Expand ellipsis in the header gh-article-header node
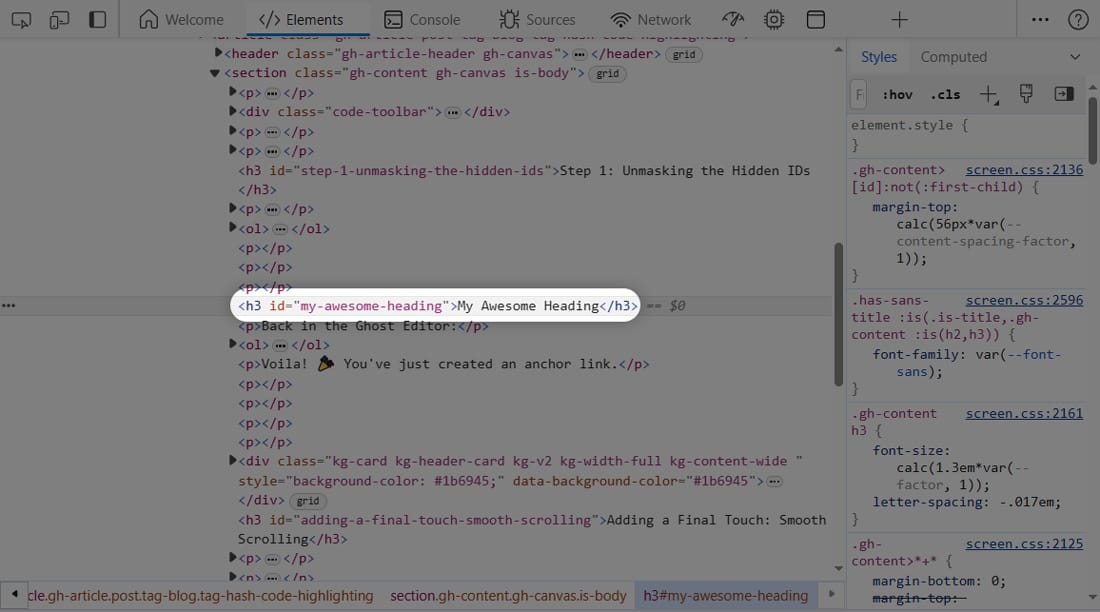 tap(579, 54)
